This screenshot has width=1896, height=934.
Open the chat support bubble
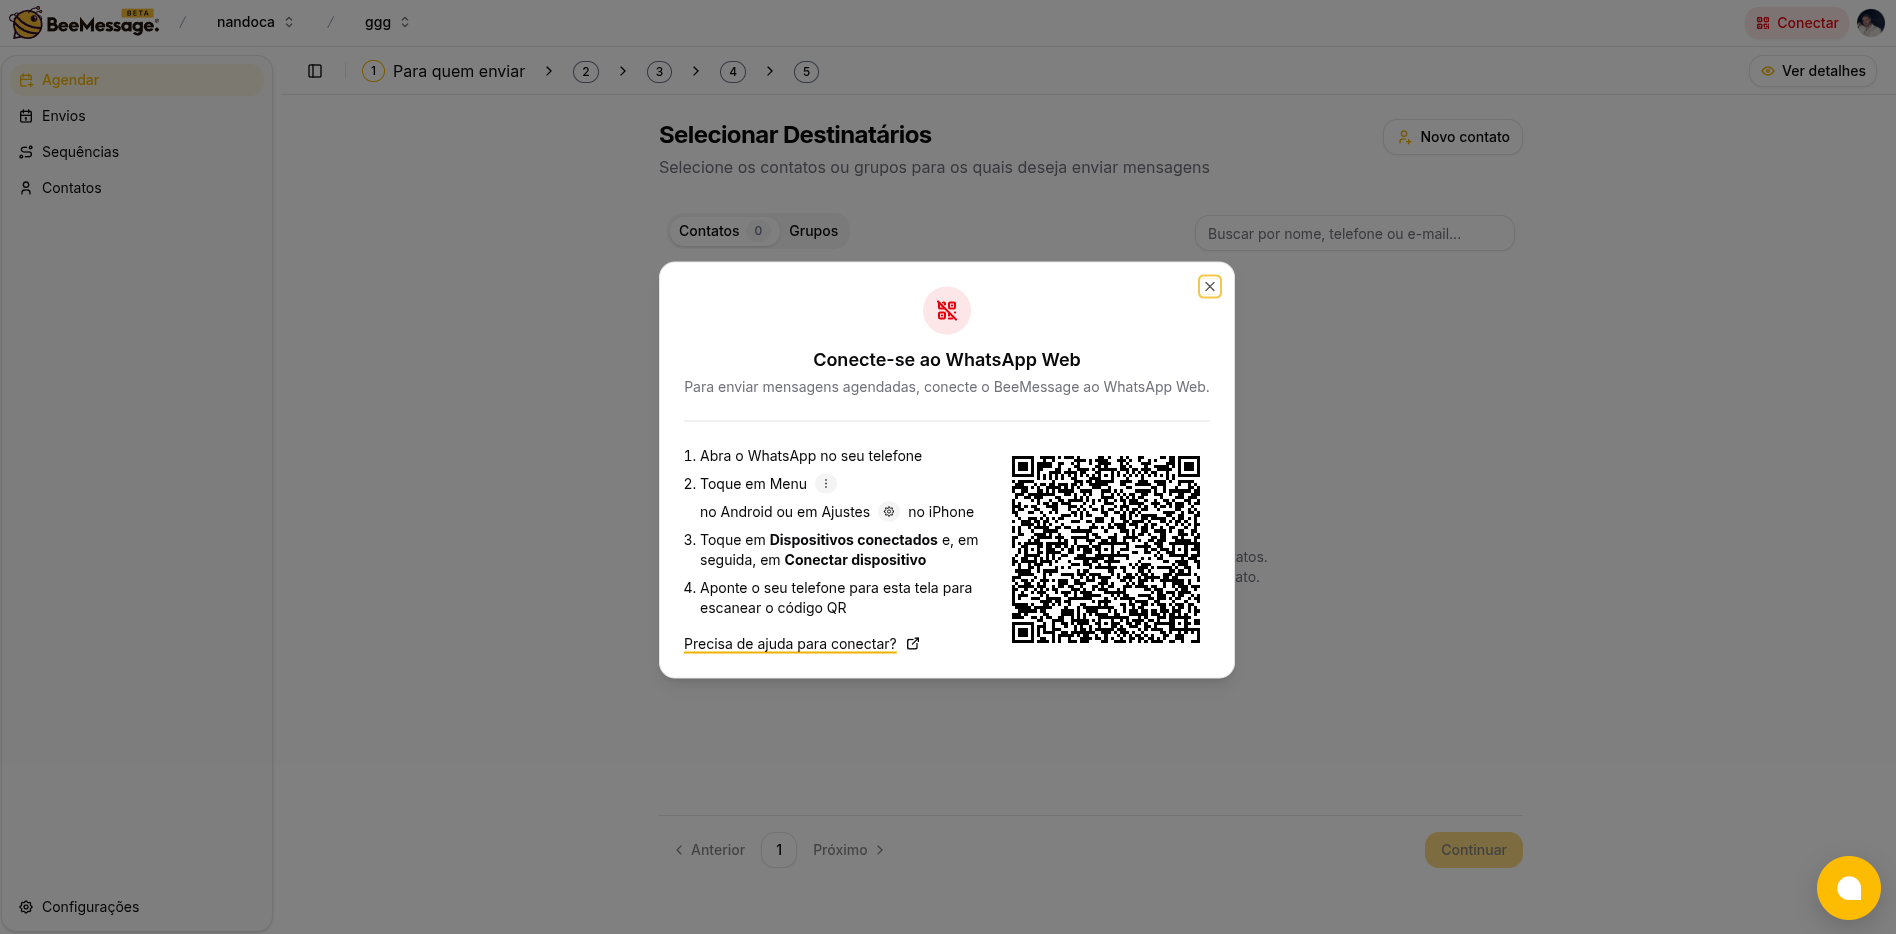pos(1848,887)
